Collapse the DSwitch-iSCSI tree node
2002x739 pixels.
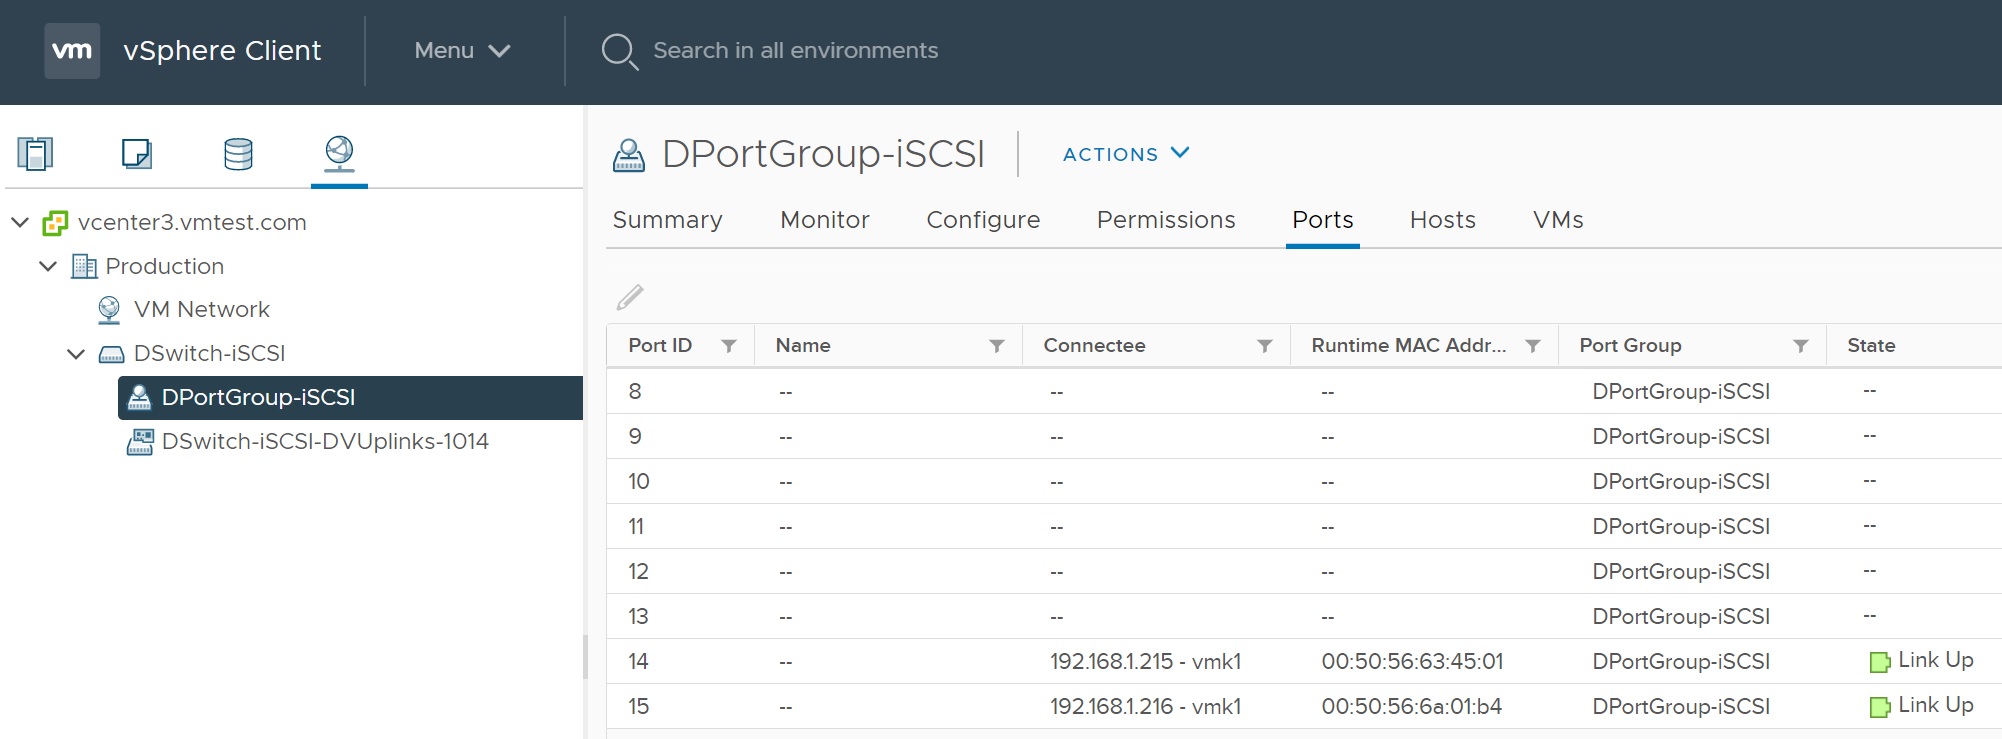coord(76,354)
